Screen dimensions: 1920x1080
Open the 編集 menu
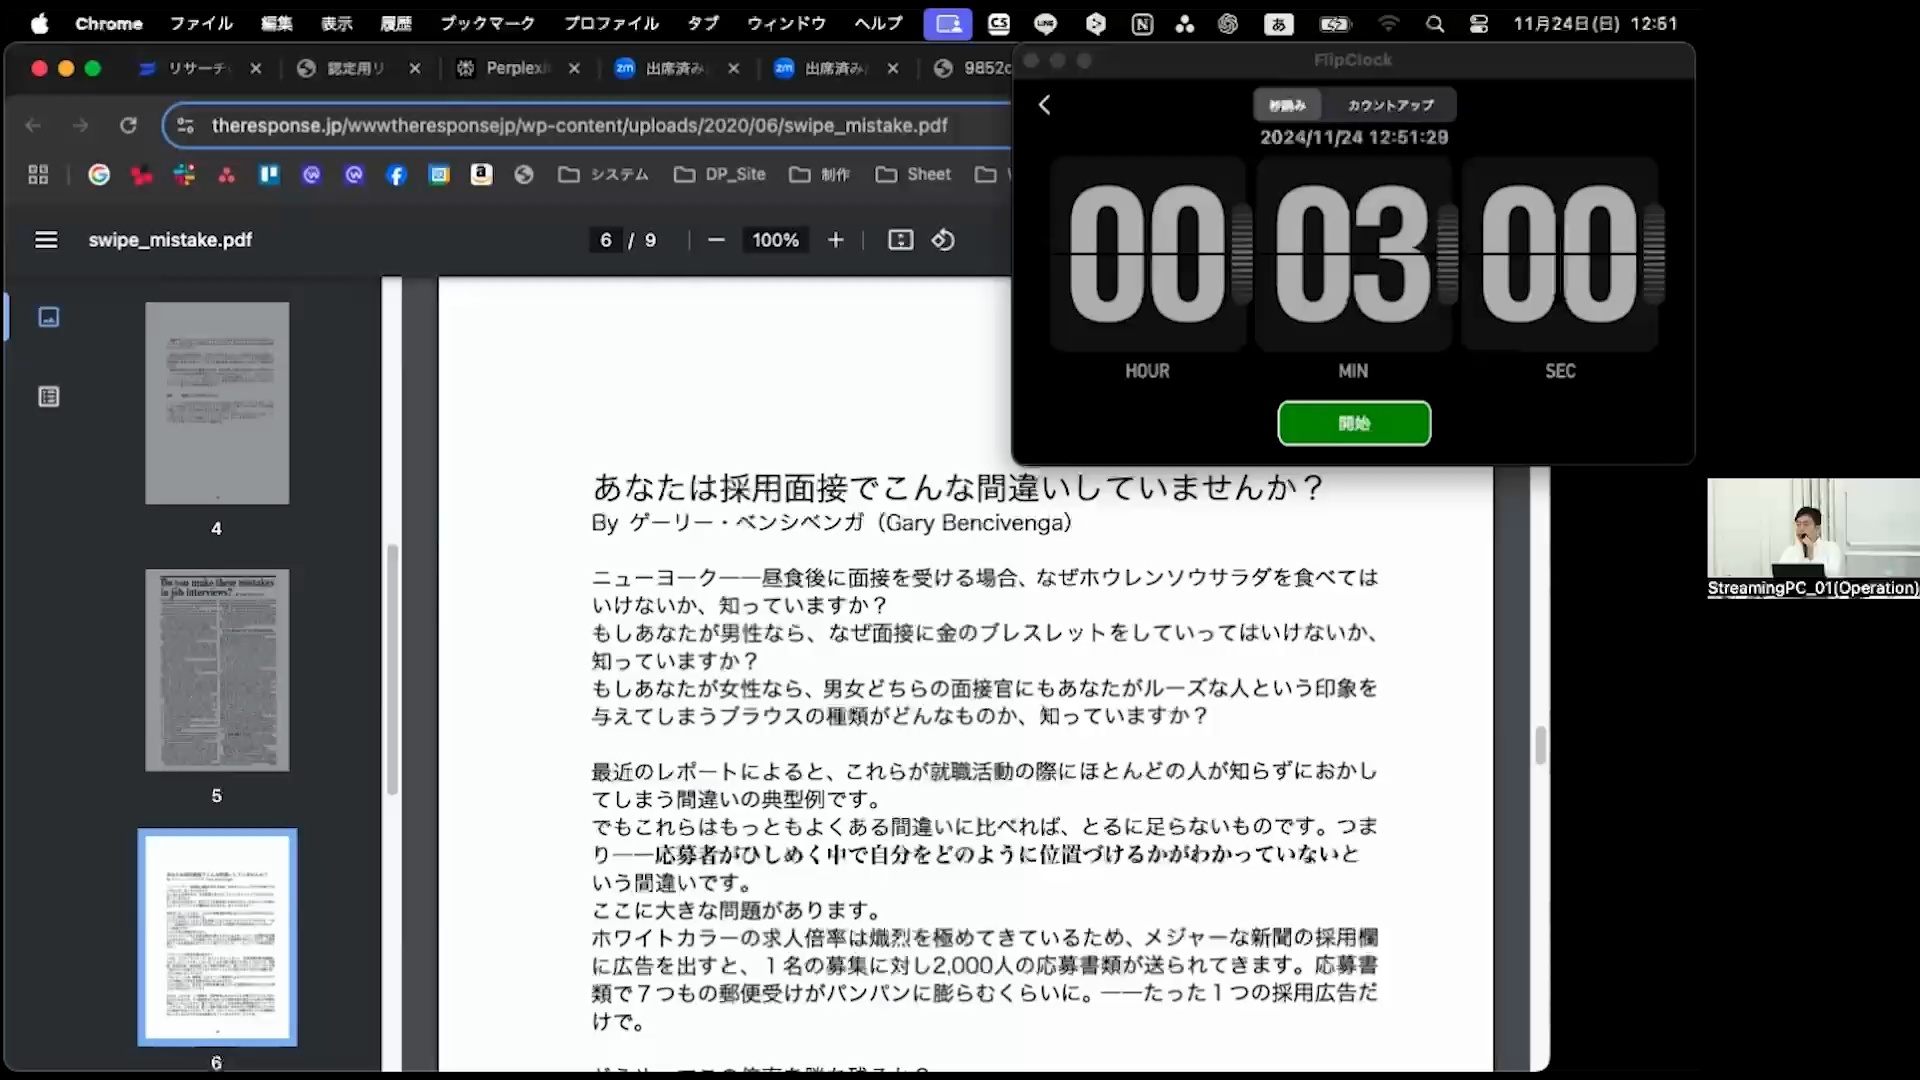pyautogui.click(x=277, y=23)
